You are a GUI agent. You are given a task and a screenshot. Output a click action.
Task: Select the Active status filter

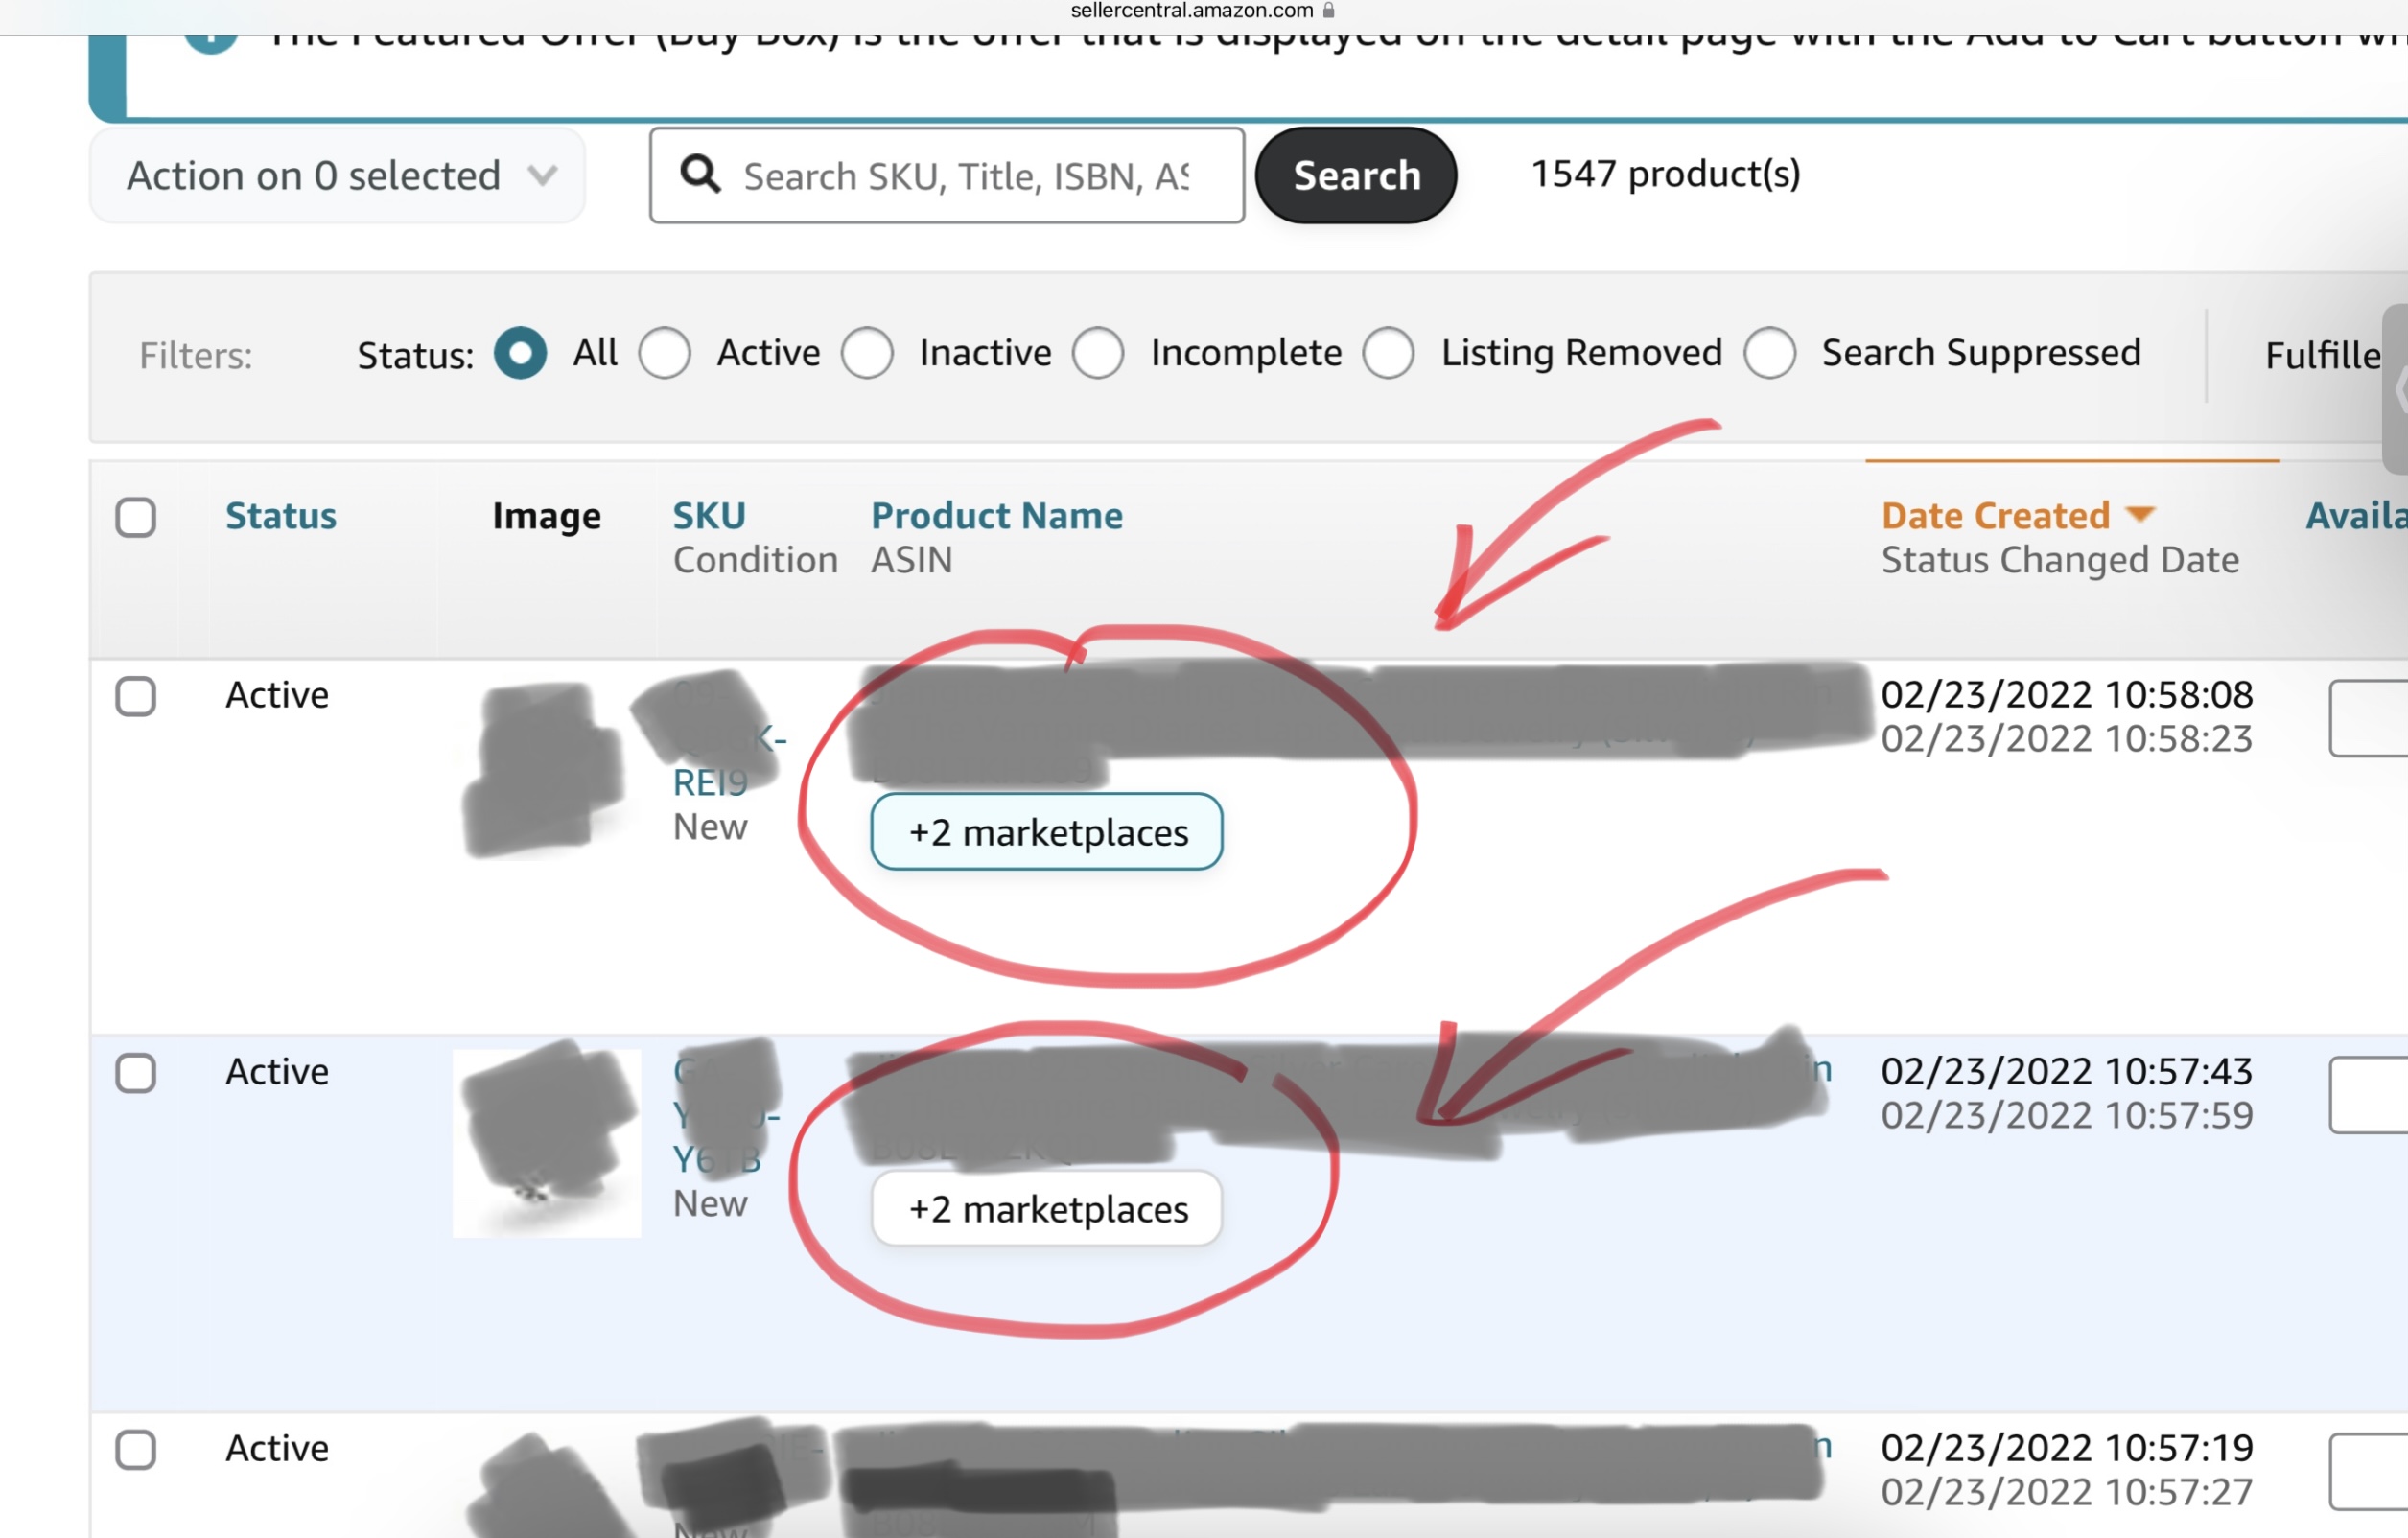tap(665, 353)
